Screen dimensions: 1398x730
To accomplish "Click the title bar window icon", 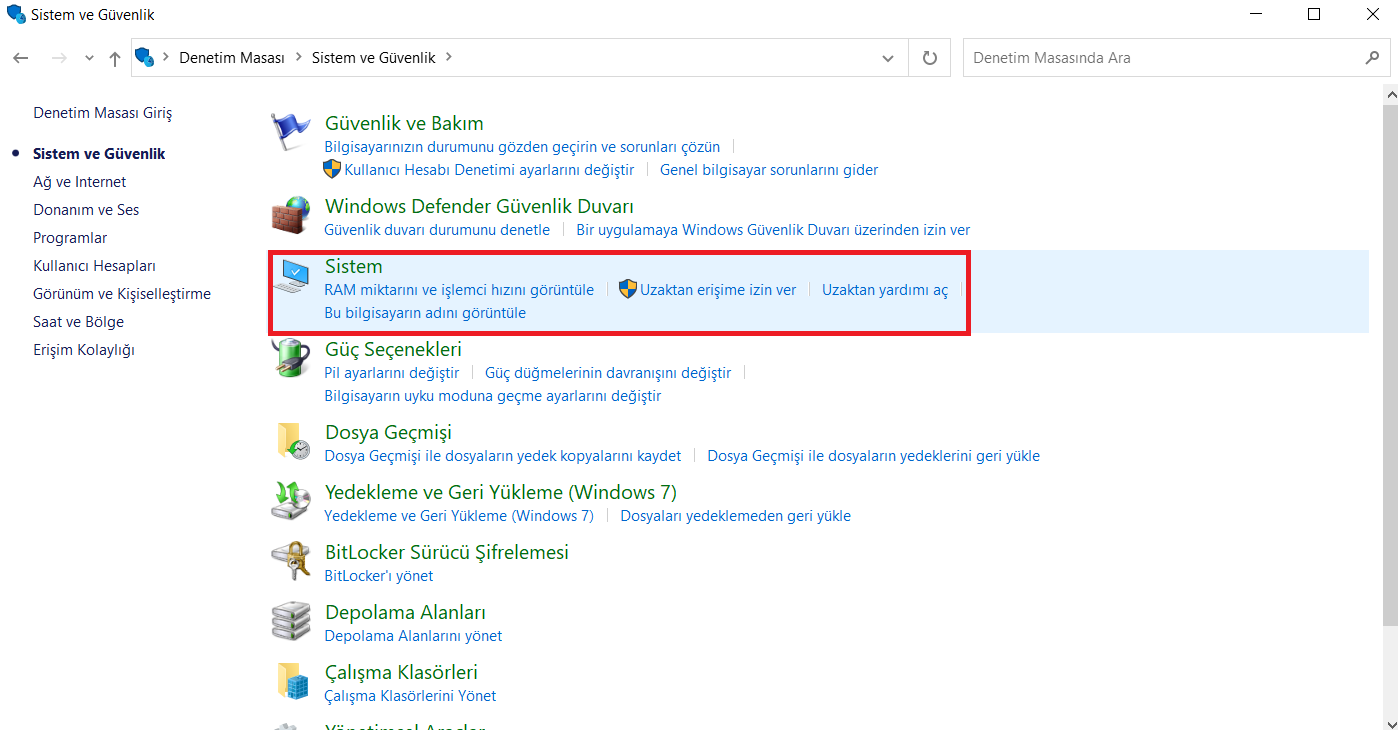I will (x=16, y=15).
